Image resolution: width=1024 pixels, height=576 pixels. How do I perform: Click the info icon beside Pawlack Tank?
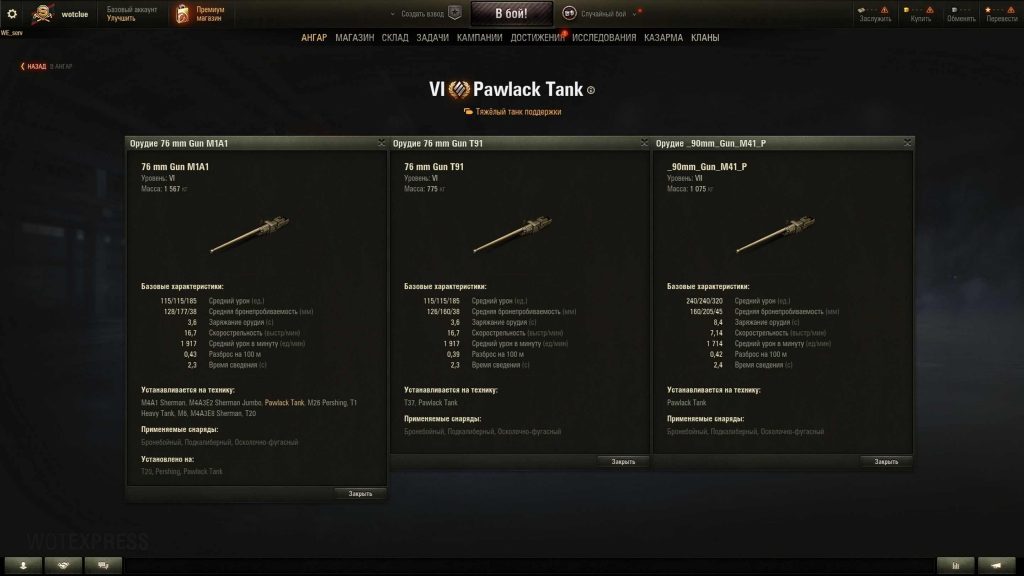click(591, 91)
